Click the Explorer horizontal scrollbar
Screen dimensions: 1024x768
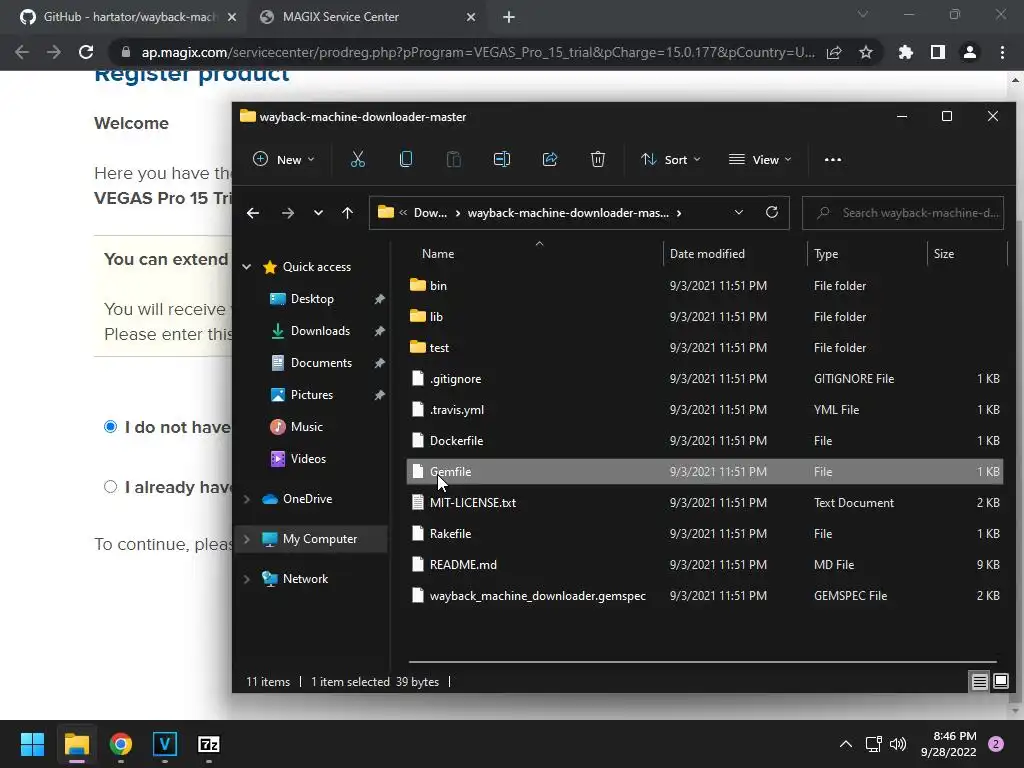(x=703, y=662)
